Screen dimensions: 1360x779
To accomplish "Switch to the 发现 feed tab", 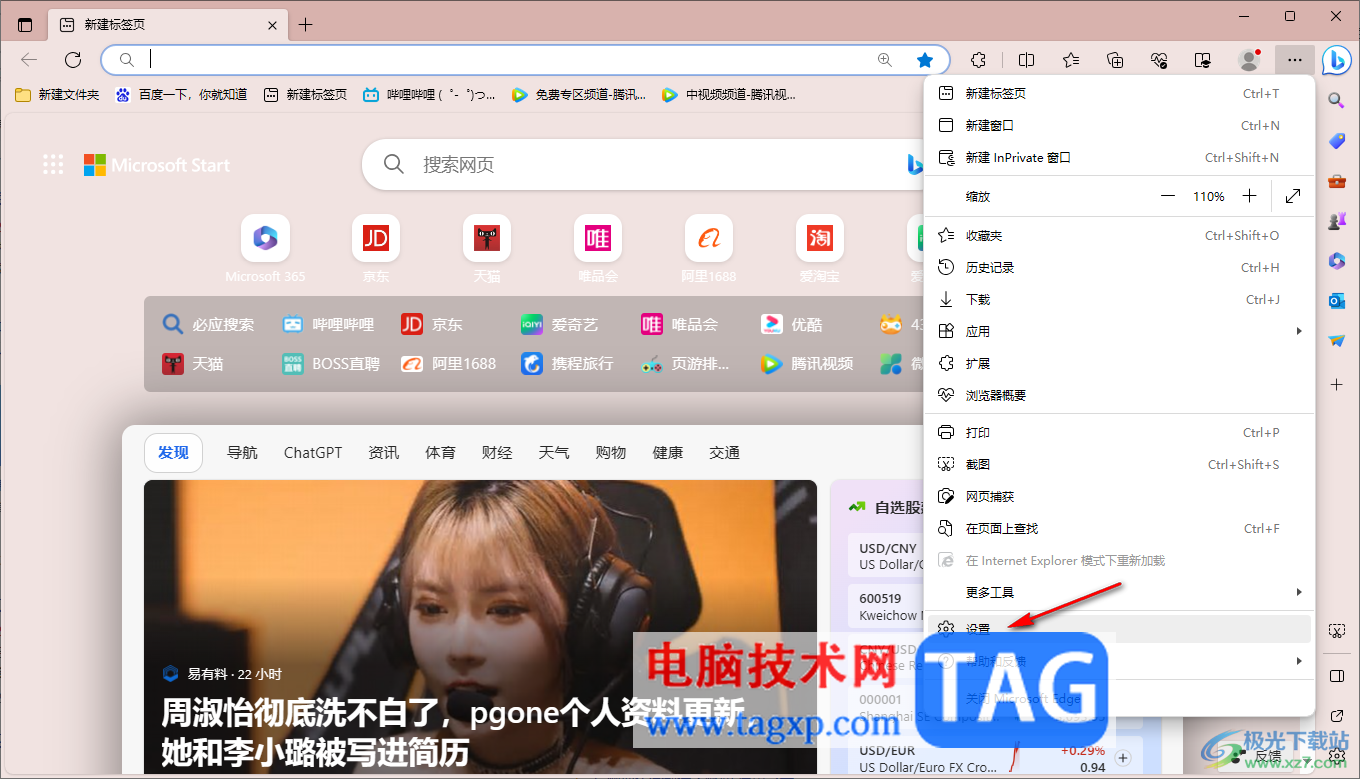I will [x=173, y=452].
